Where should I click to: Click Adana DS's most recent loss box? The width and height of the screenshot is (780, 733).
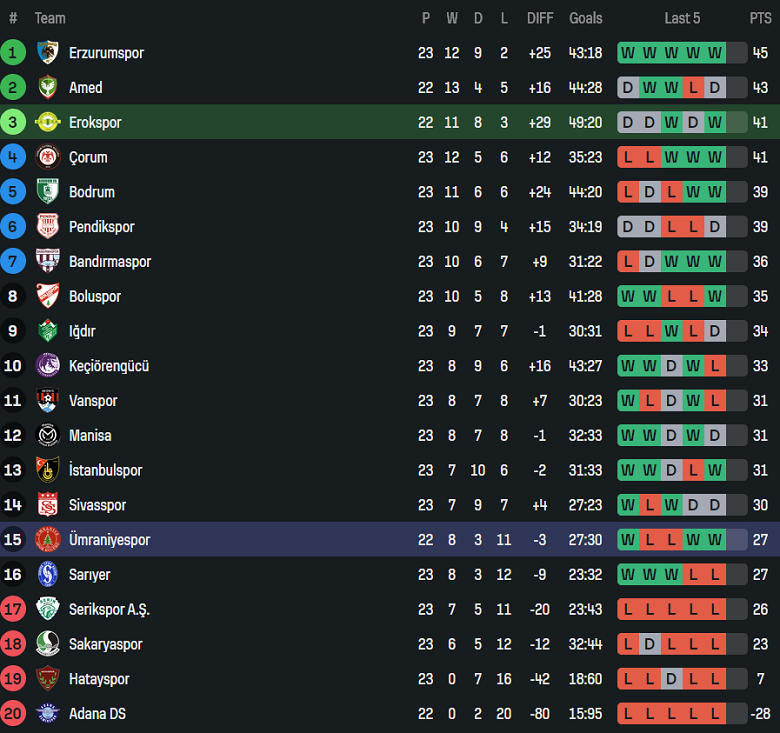714,714
